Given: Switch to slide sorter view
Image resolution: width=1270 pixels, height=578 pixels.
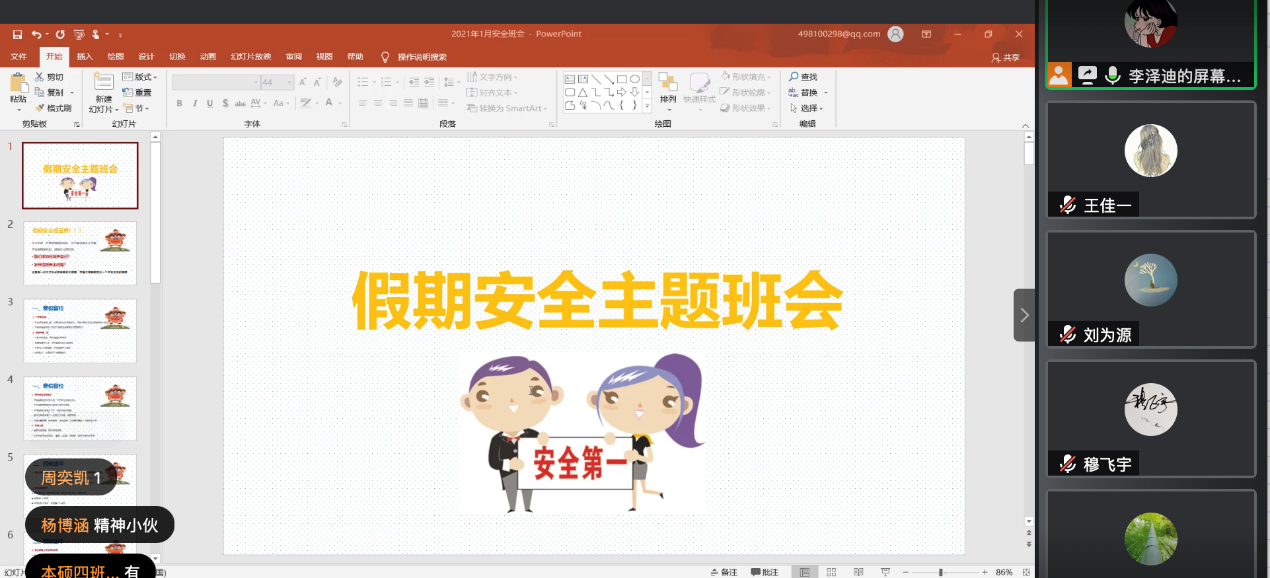Looking at the screenshot, I should 830,572.
